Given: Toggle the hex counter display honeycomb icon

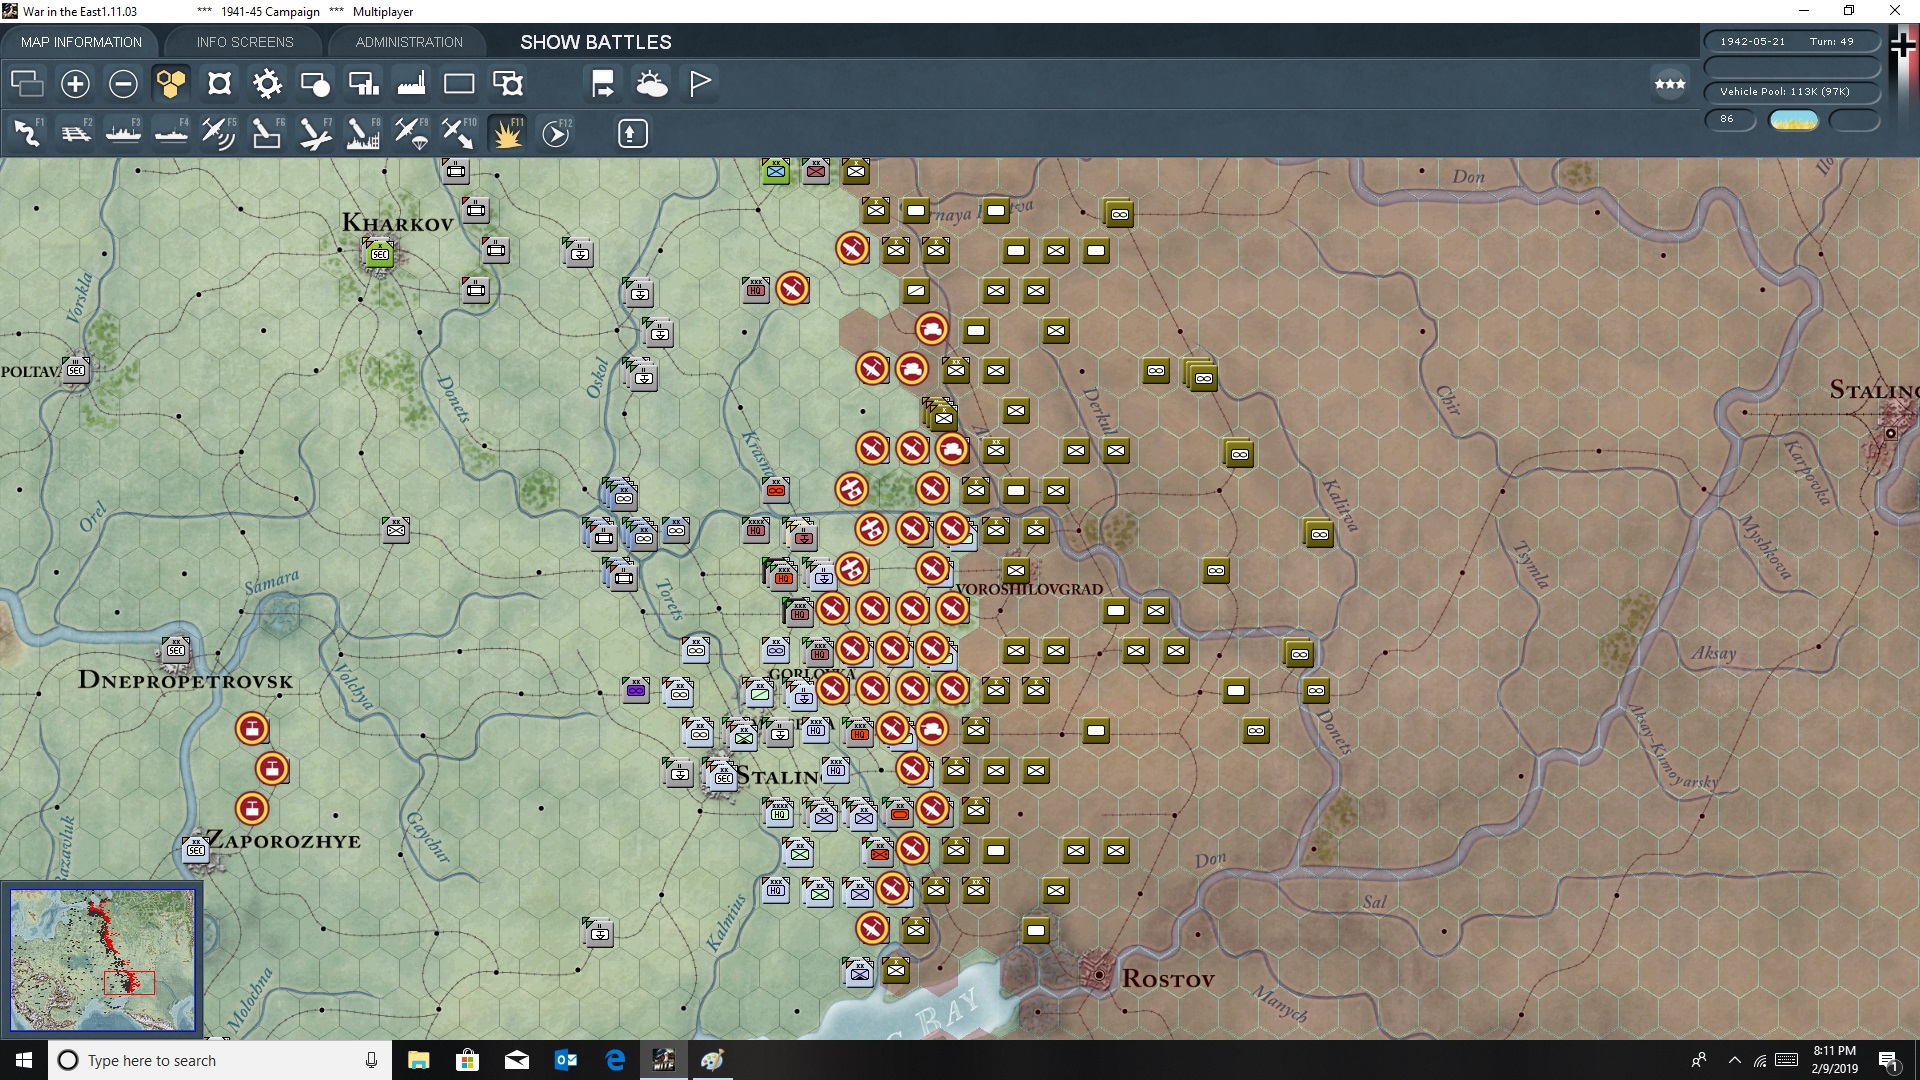Looking at the screenshot, I should coord(170,84).
